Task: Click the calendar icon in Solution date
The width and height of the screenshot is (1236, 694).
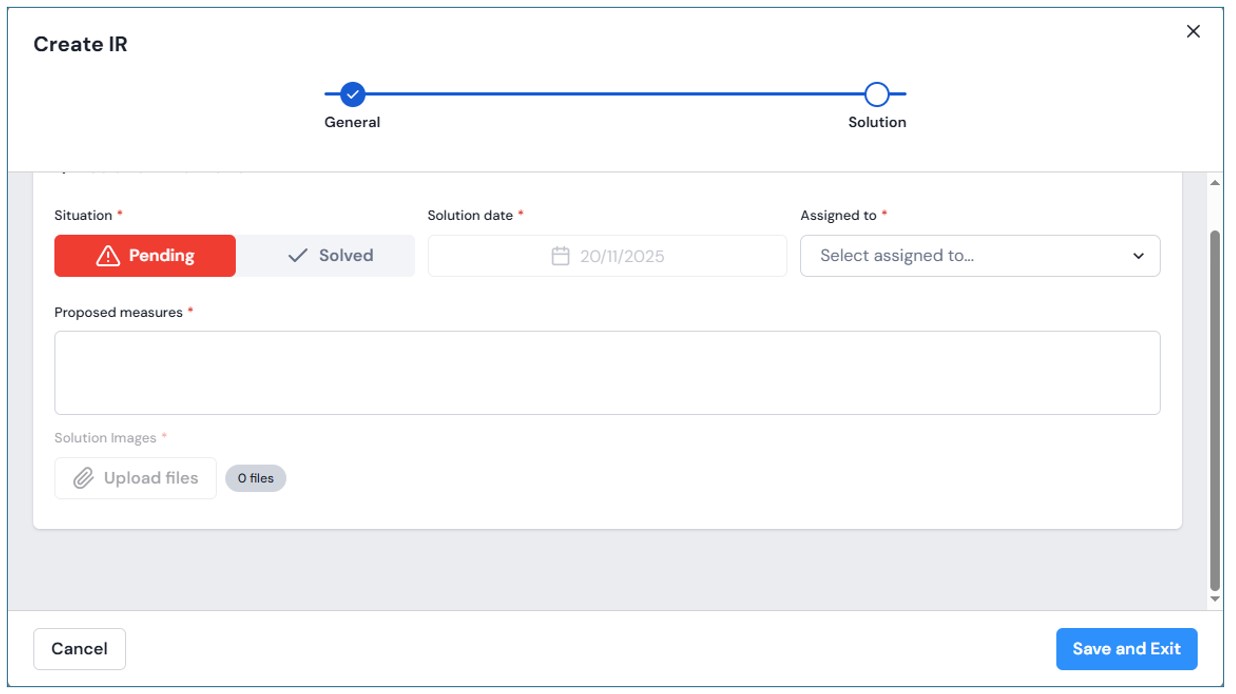Action: 561,256
